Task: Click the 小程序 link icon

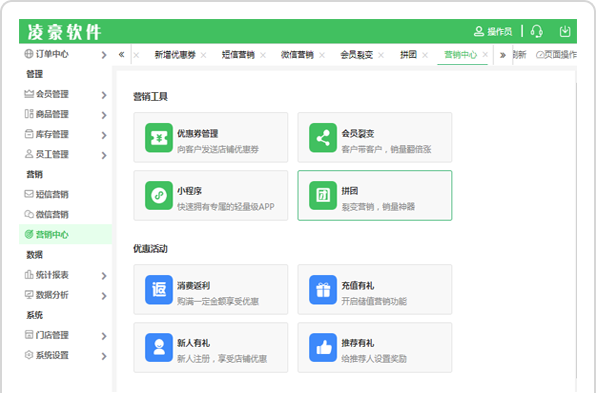Action: point(159,195)
